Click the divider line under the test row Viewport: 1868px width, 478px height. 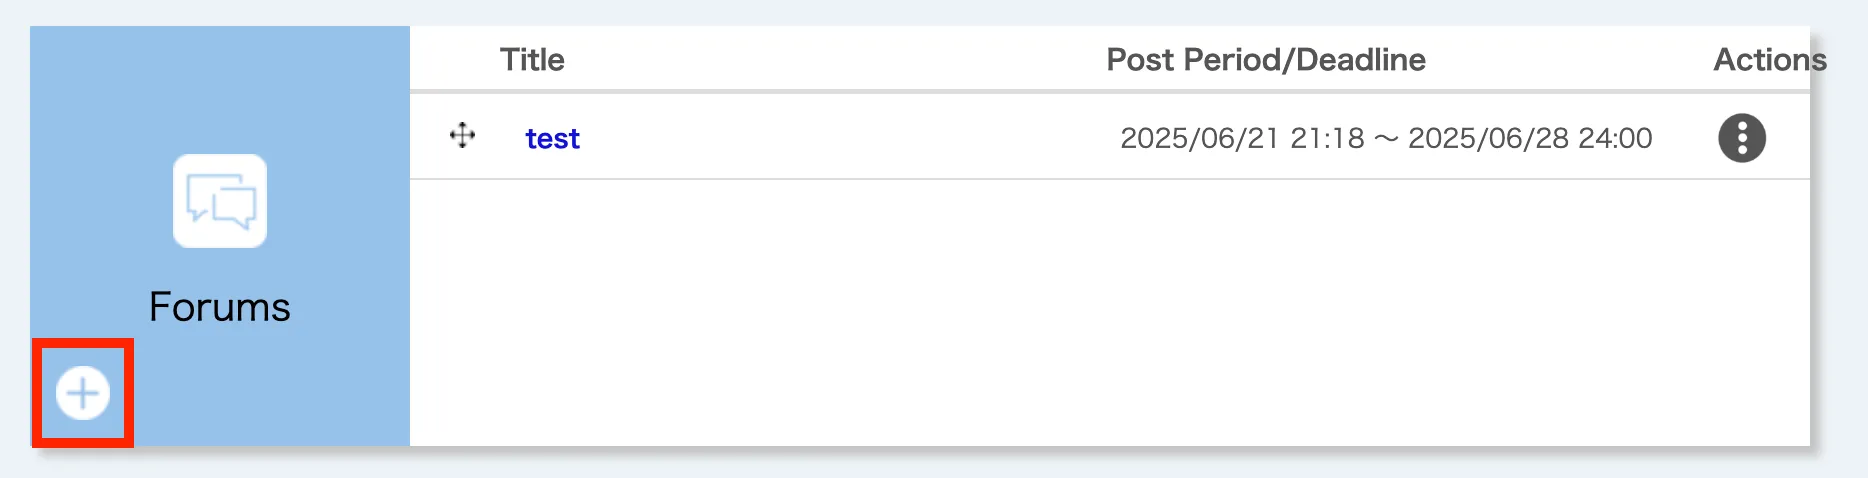[x=1100, y=179]
